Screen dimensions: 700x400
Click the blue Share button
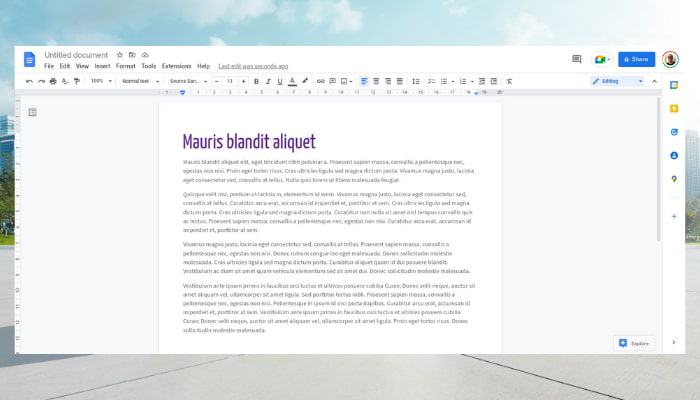(637, 59)
